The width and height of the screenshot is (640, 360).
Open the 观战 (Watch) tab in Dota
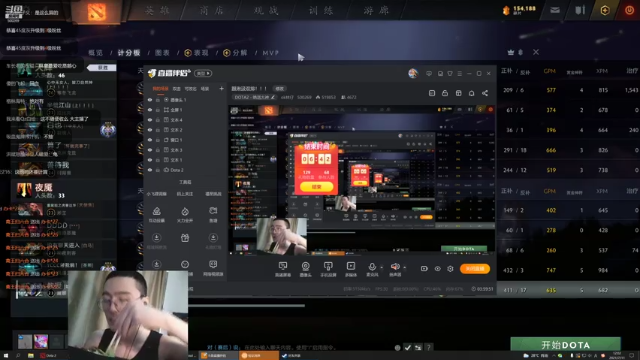tap(267, 11)
